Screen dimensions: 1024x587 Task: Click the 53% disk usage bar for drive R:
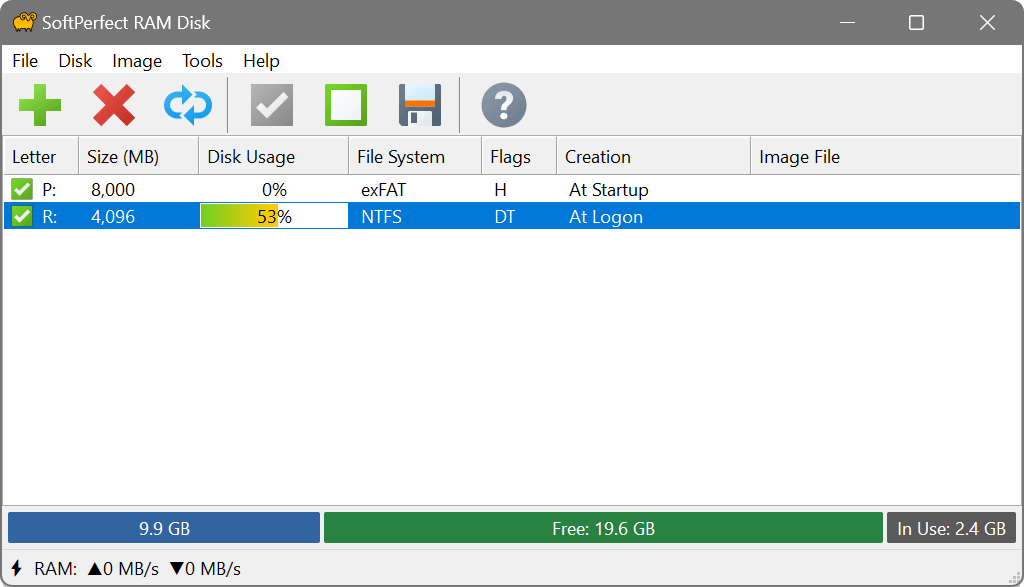coord(272,215)
